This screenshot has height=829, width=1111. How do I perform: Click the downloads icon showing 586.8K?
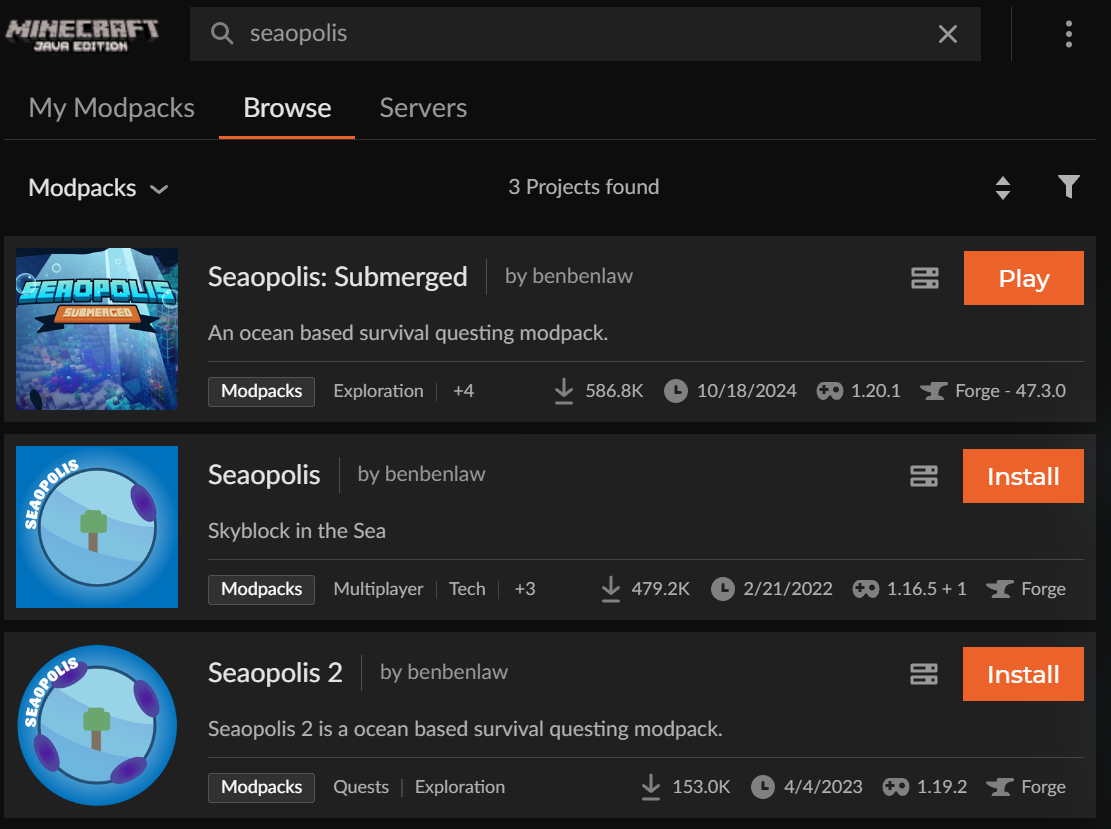point(564,391)
